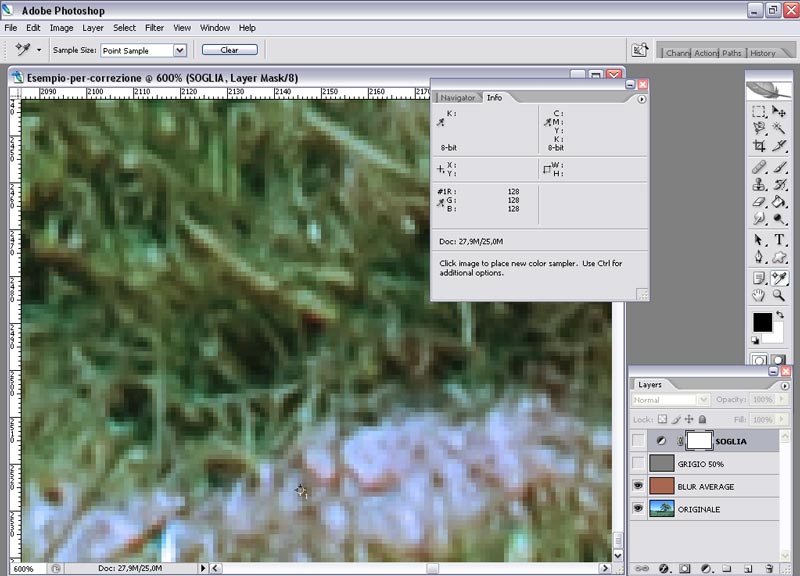Hide the BLUR AVERAGE layer

pyautogui.click(x=639, y=487)
